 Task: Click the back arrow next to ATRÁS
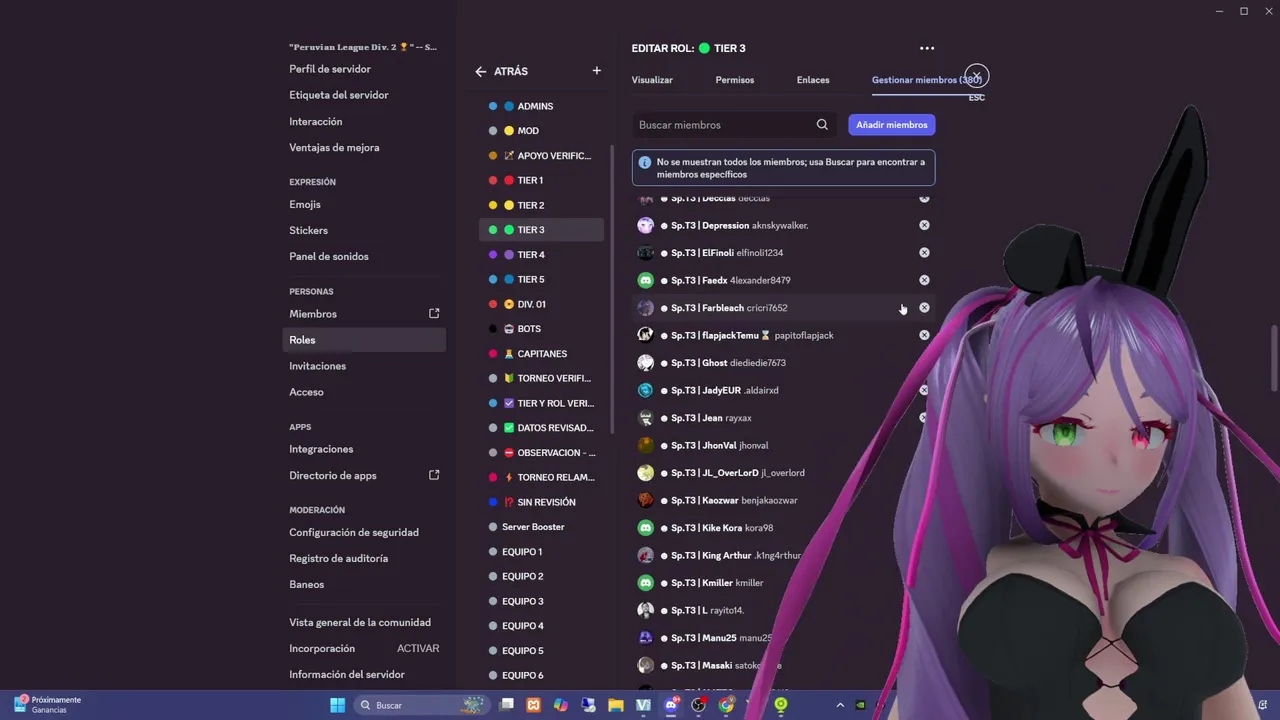(481, 71)
